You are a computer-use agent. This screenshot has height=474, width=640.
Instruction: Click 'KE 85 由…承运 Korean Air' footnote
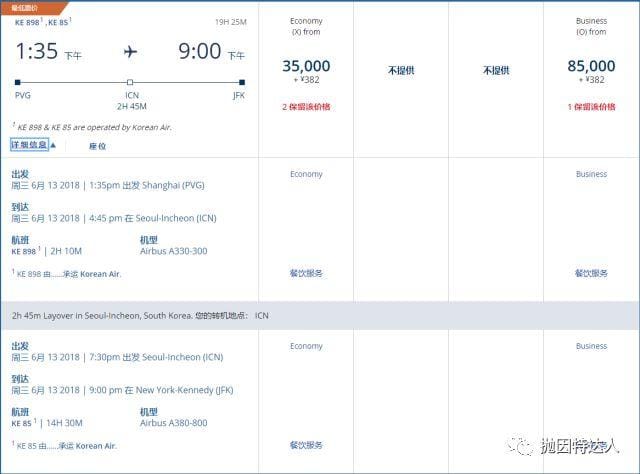click(64, 446)
